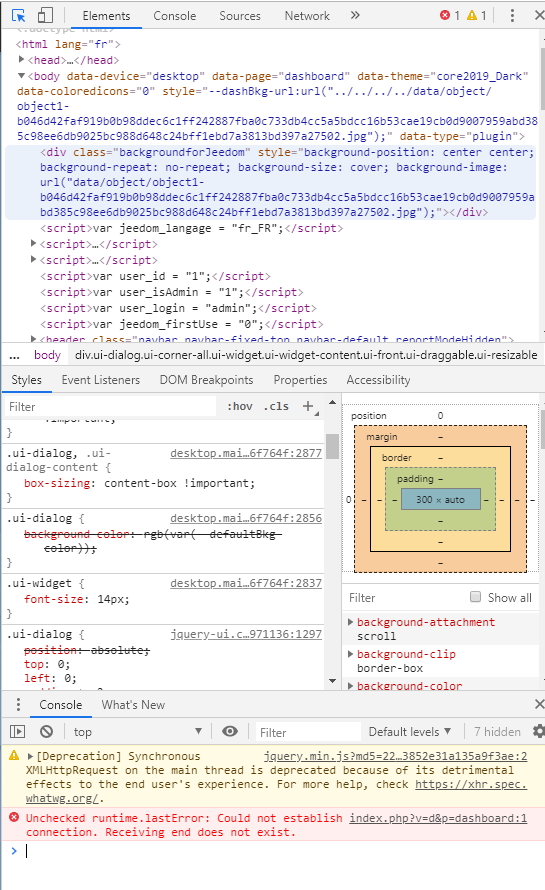Show more DevTools tabs chevron

(x=355, y=15)
